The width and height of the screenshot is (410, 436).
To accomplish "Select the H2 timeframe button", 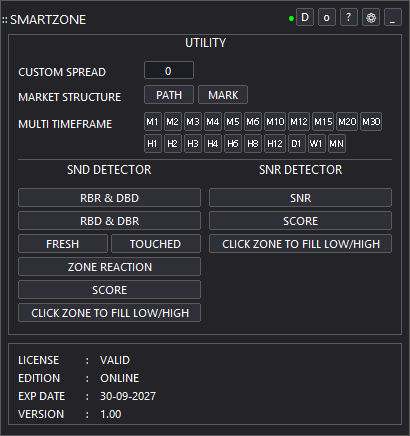I will tap(173, 144).
